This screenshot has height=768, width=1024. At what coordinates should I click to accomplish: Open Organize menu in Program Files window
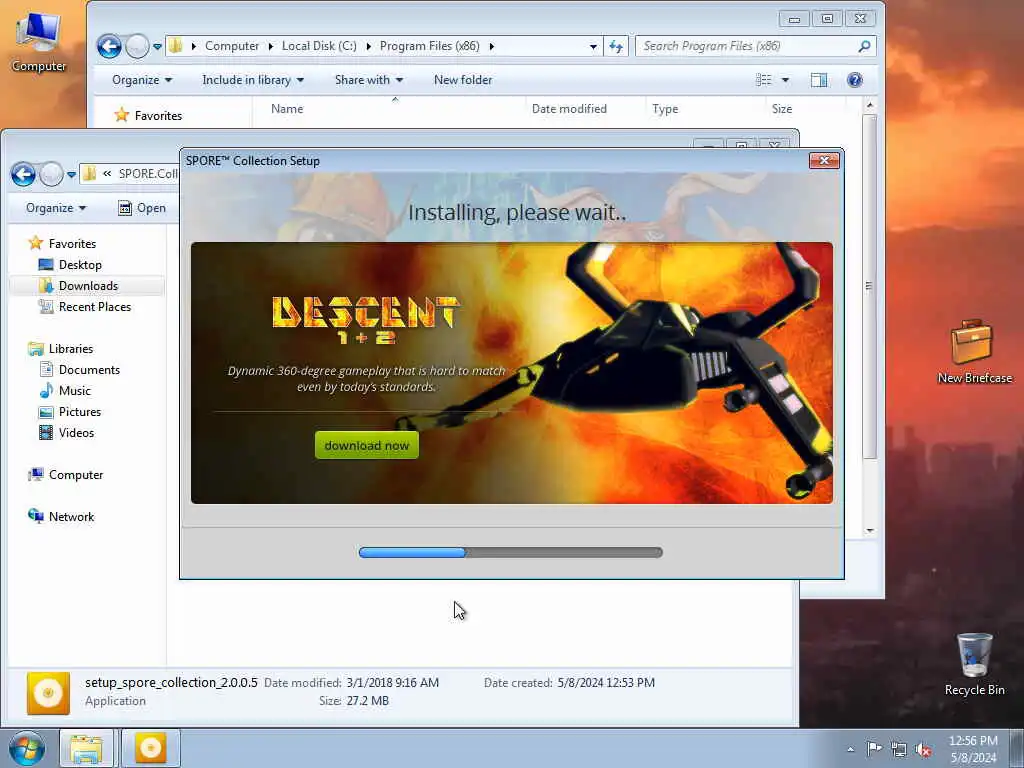(x=142, y=80)
